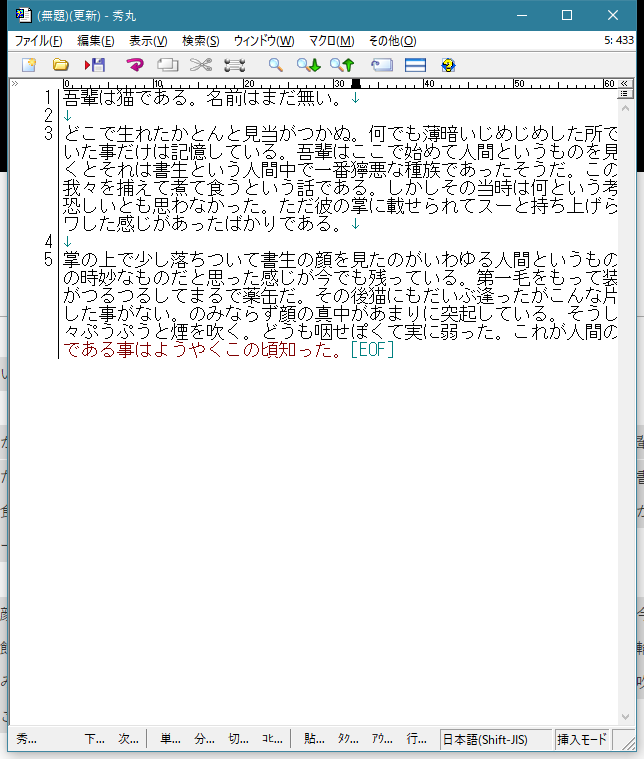Open the その他(O) menu

coord(392,41)
